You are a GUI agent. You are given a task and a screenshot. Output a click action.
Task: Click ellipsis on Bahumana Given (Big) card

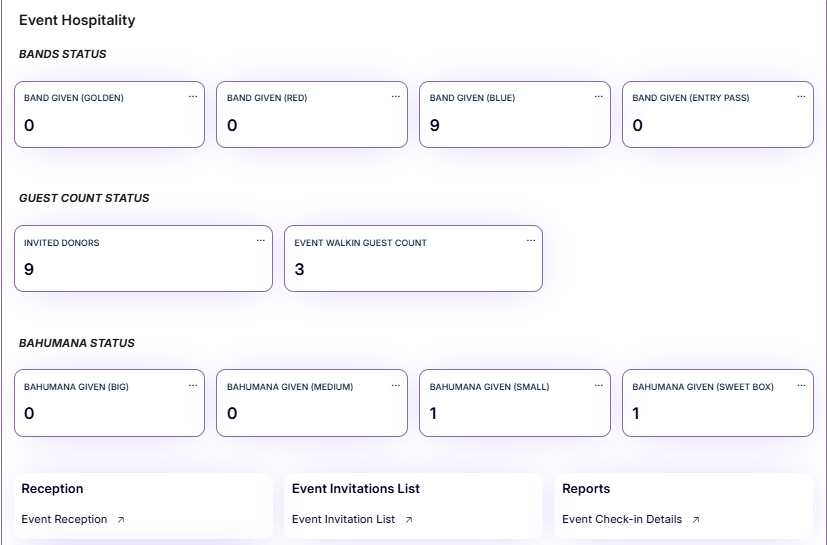click(192, 386)
